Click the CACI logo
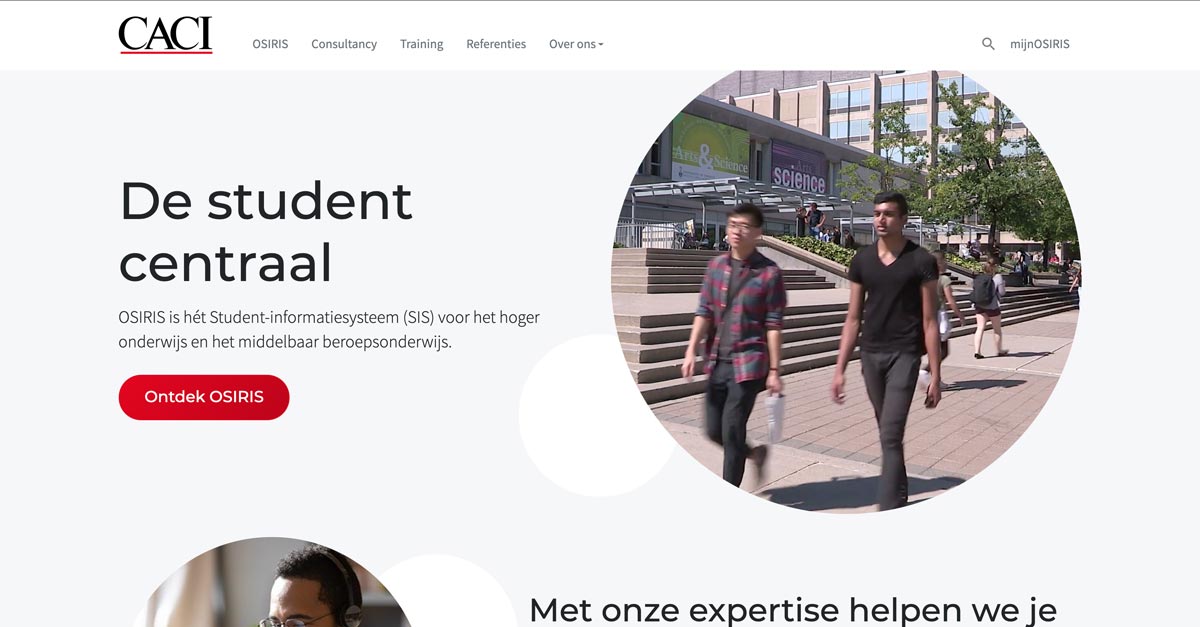Image resolution: width=1200 pixels, height=627 pixels. tap(165, 35)
